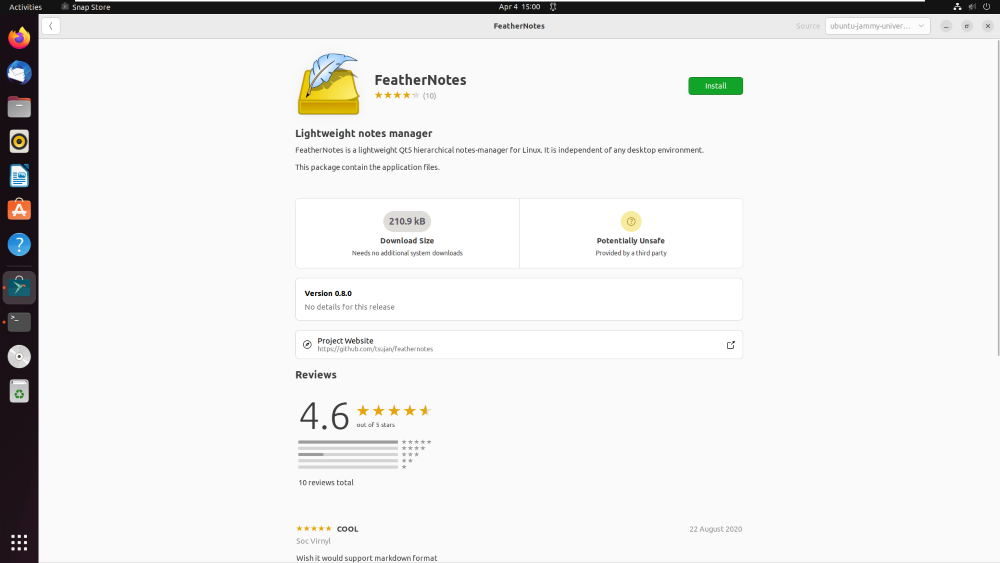Click the five-star rating distribution bar
The image size is (1000, 563).
pos(348,442)
